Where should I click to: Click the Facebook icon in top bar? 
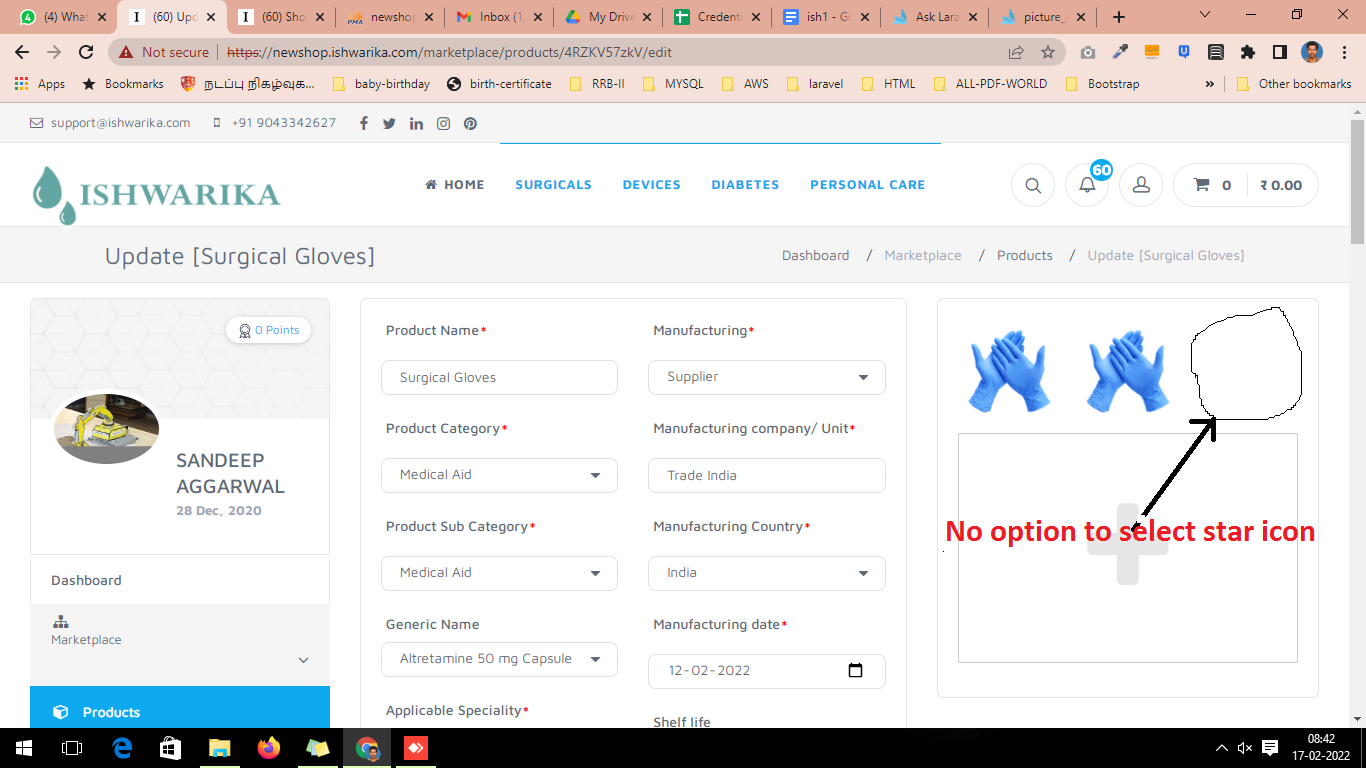click(363, 123)
